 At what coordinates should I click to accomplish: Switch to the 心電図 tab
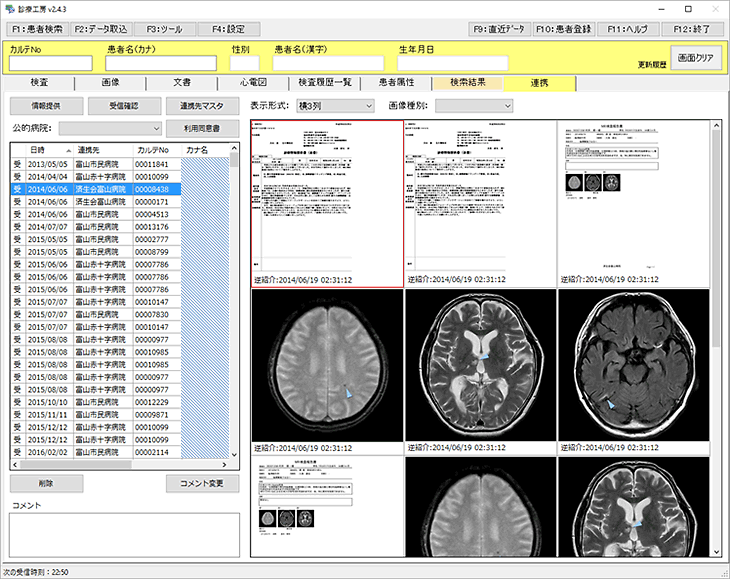pyautogui.click(x=253, y=82)
